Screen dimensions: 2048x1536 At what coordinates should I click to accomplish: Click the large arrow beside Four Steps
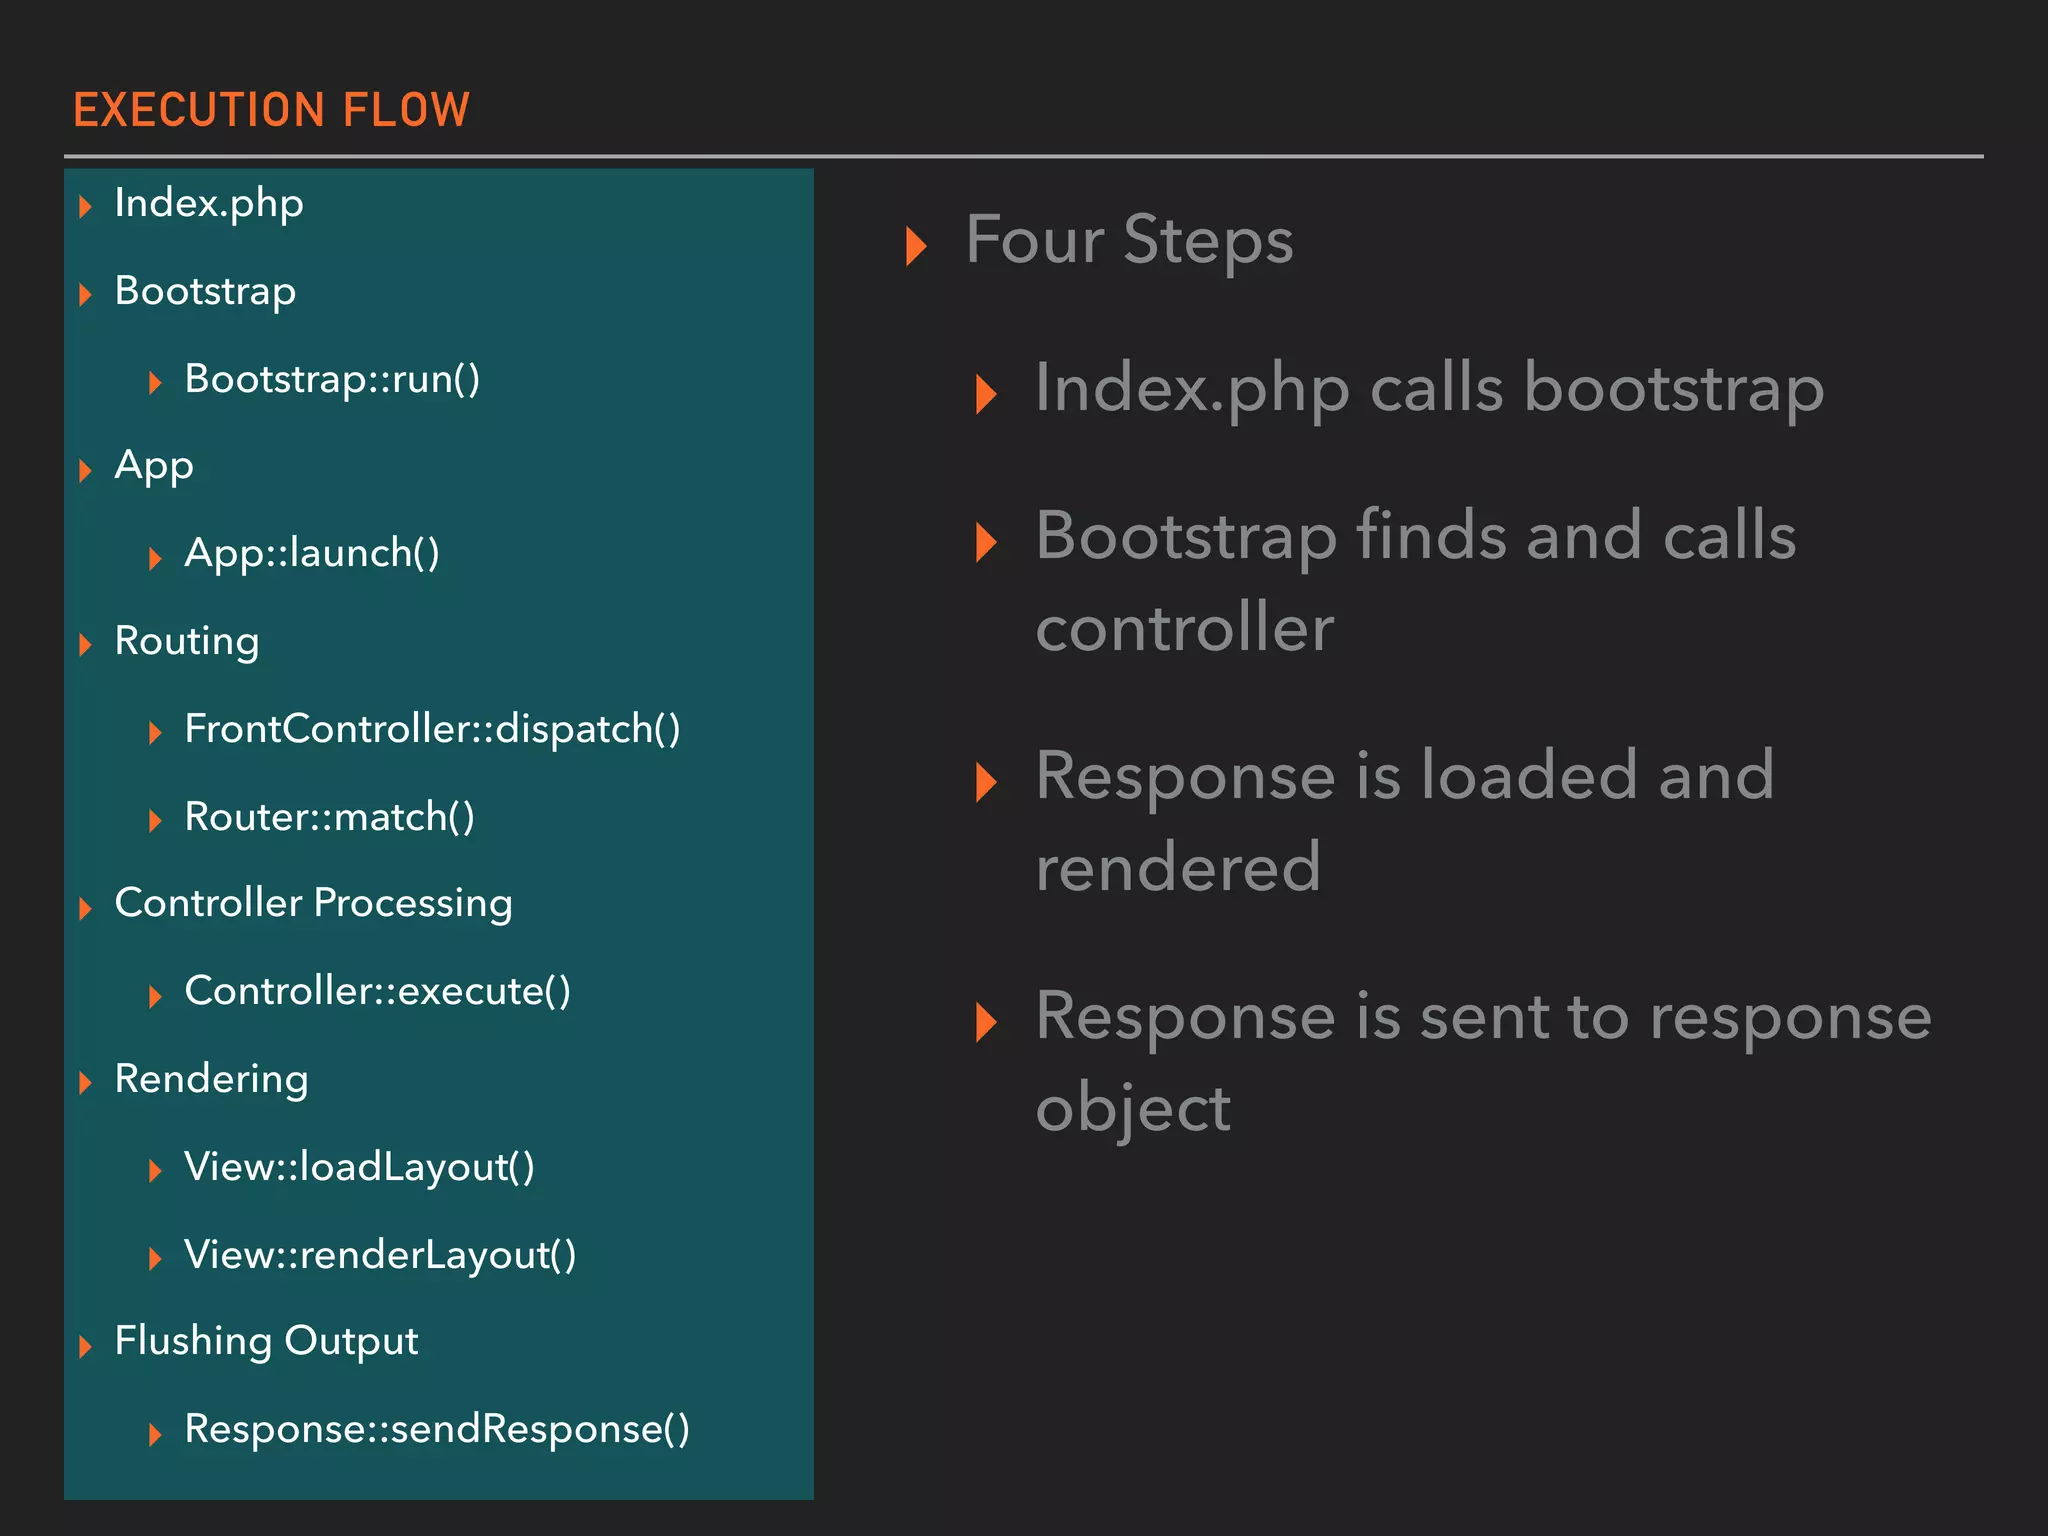(x=915, y=245)
